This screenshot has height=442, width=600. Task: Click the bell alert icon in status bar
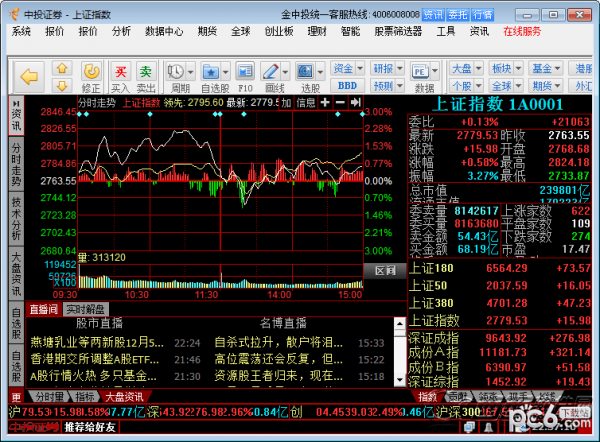[x=489, y=427]
